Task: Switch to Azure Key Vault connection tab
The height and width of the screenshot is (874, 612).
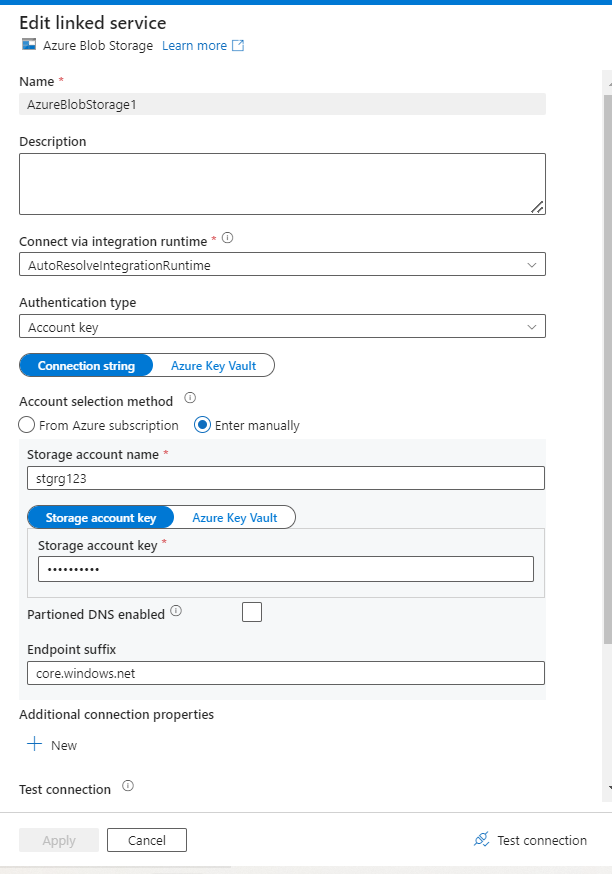Action: point(213,365)
